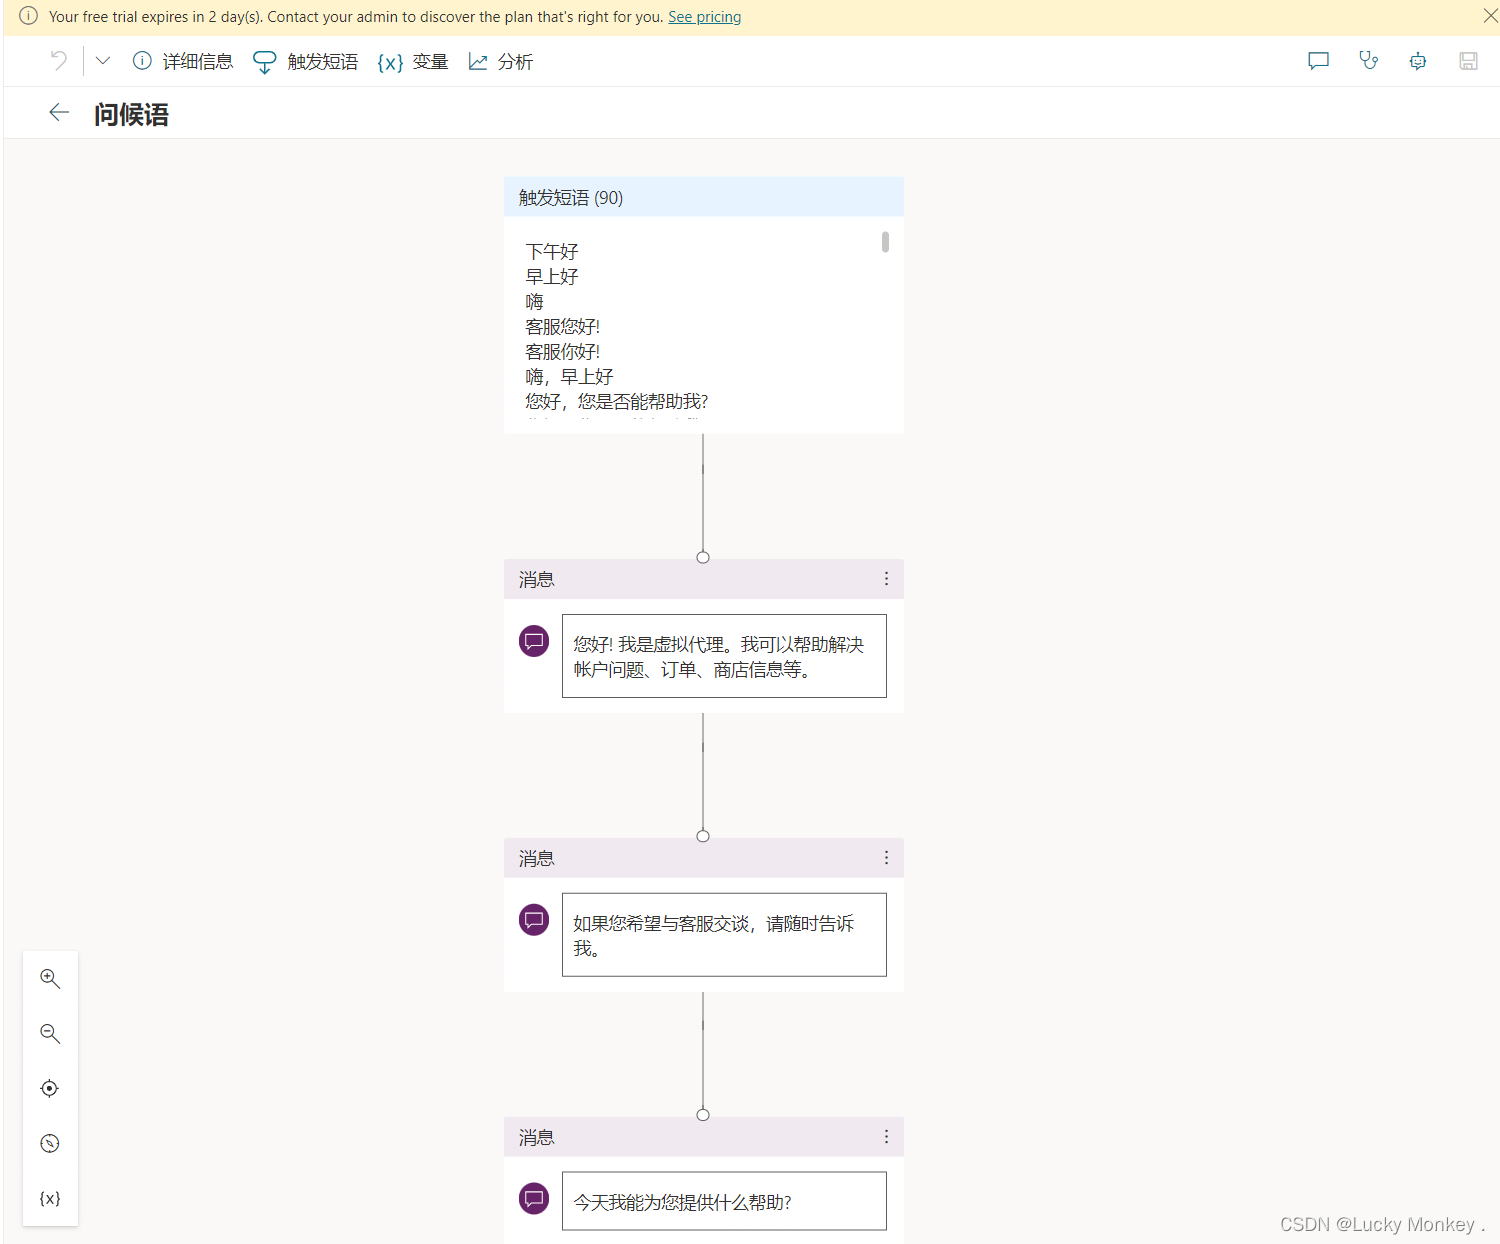Image resolution: width=1500 pixels, height=1244 pixels.
Task: Select the 触发短语 (90) node header
Action: pyautogui.click(x=704, y=197)
